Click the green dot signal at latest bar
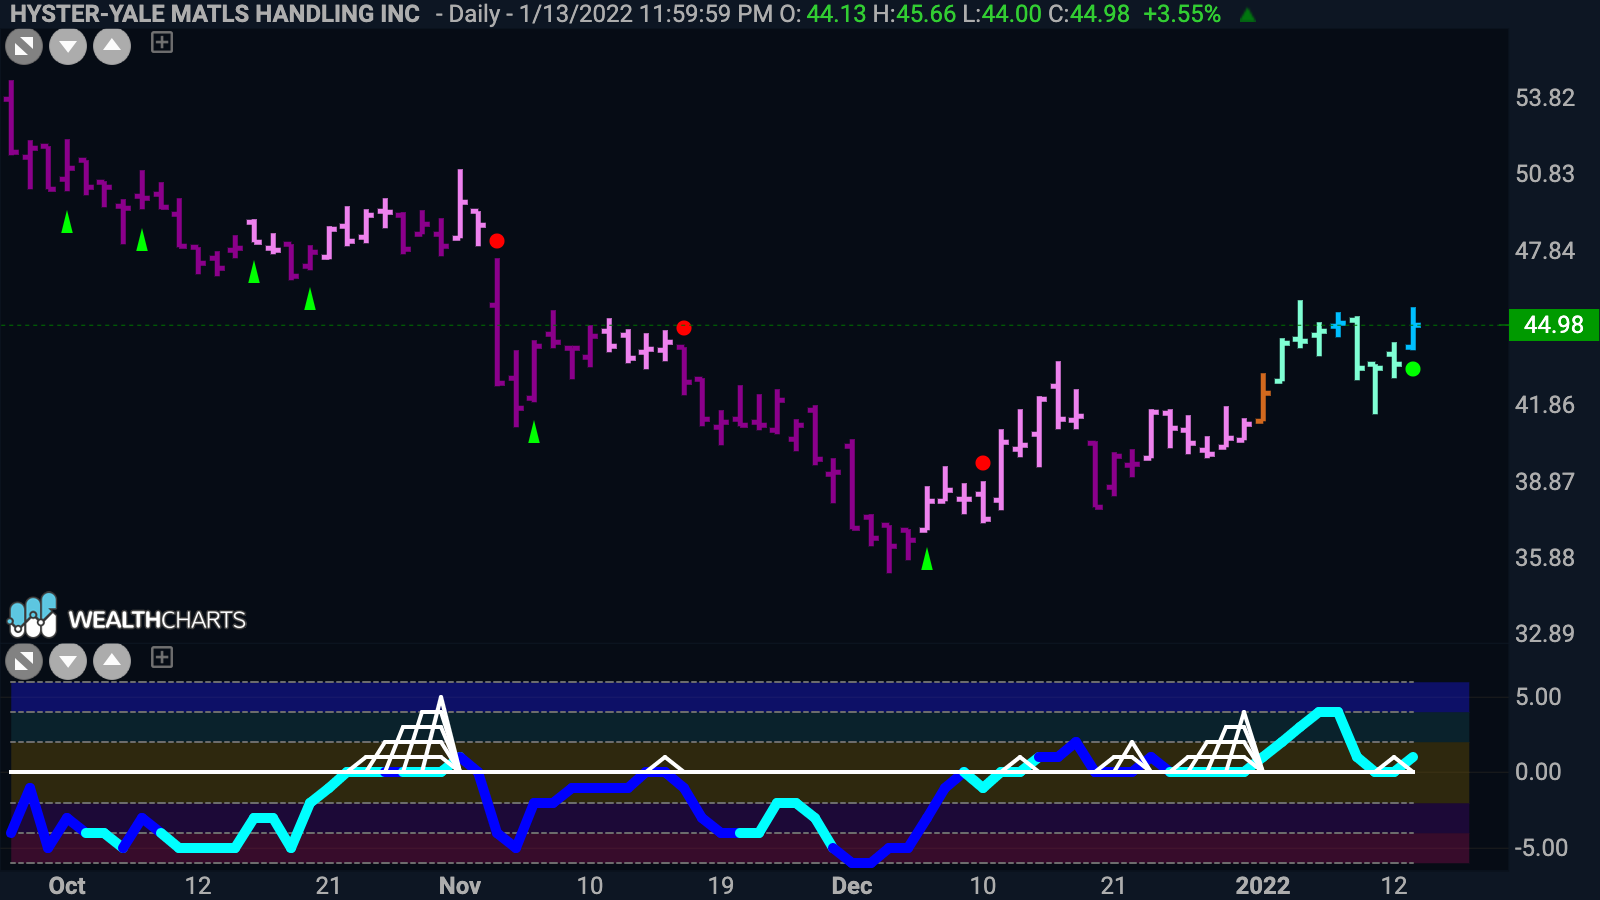 [x=1413, y=369]
